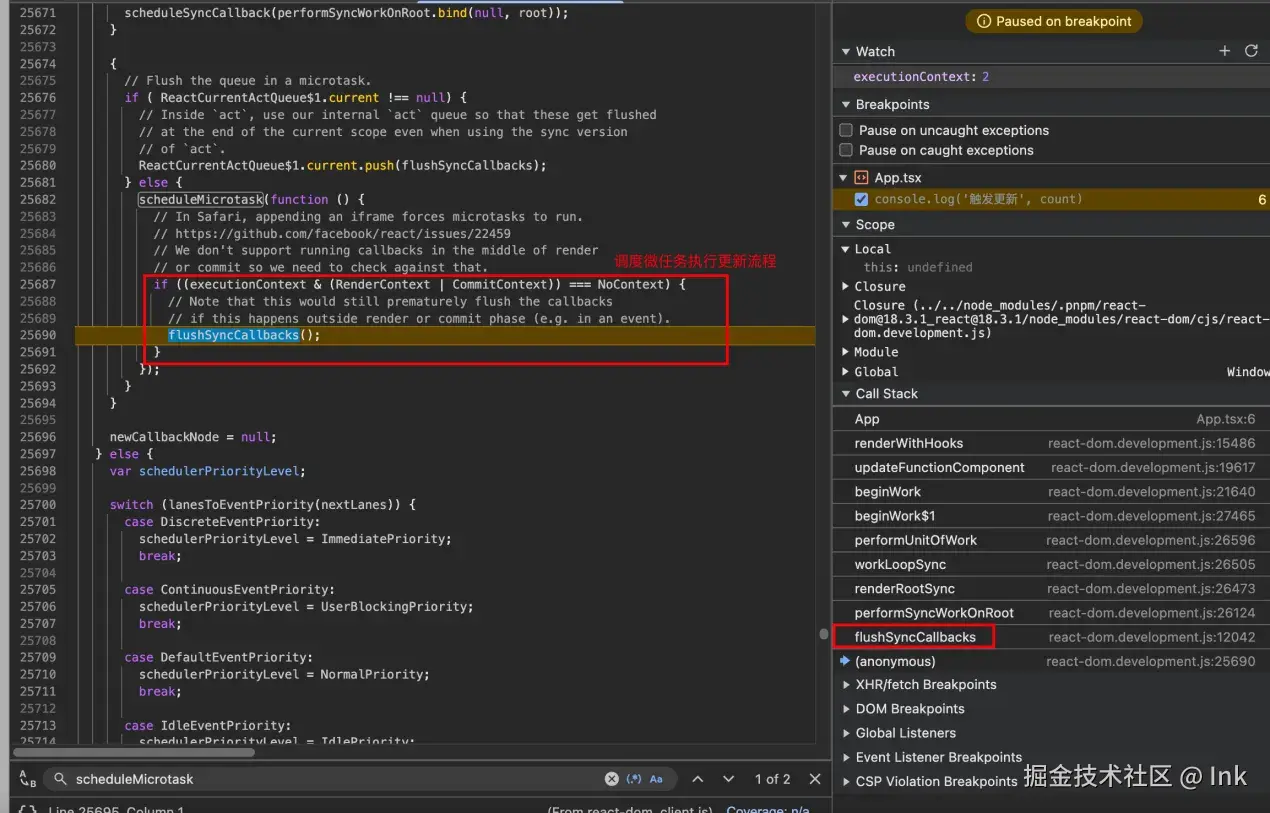
Task: Set breakpoint on line 25682 gutter
Action: coord(38,199)
